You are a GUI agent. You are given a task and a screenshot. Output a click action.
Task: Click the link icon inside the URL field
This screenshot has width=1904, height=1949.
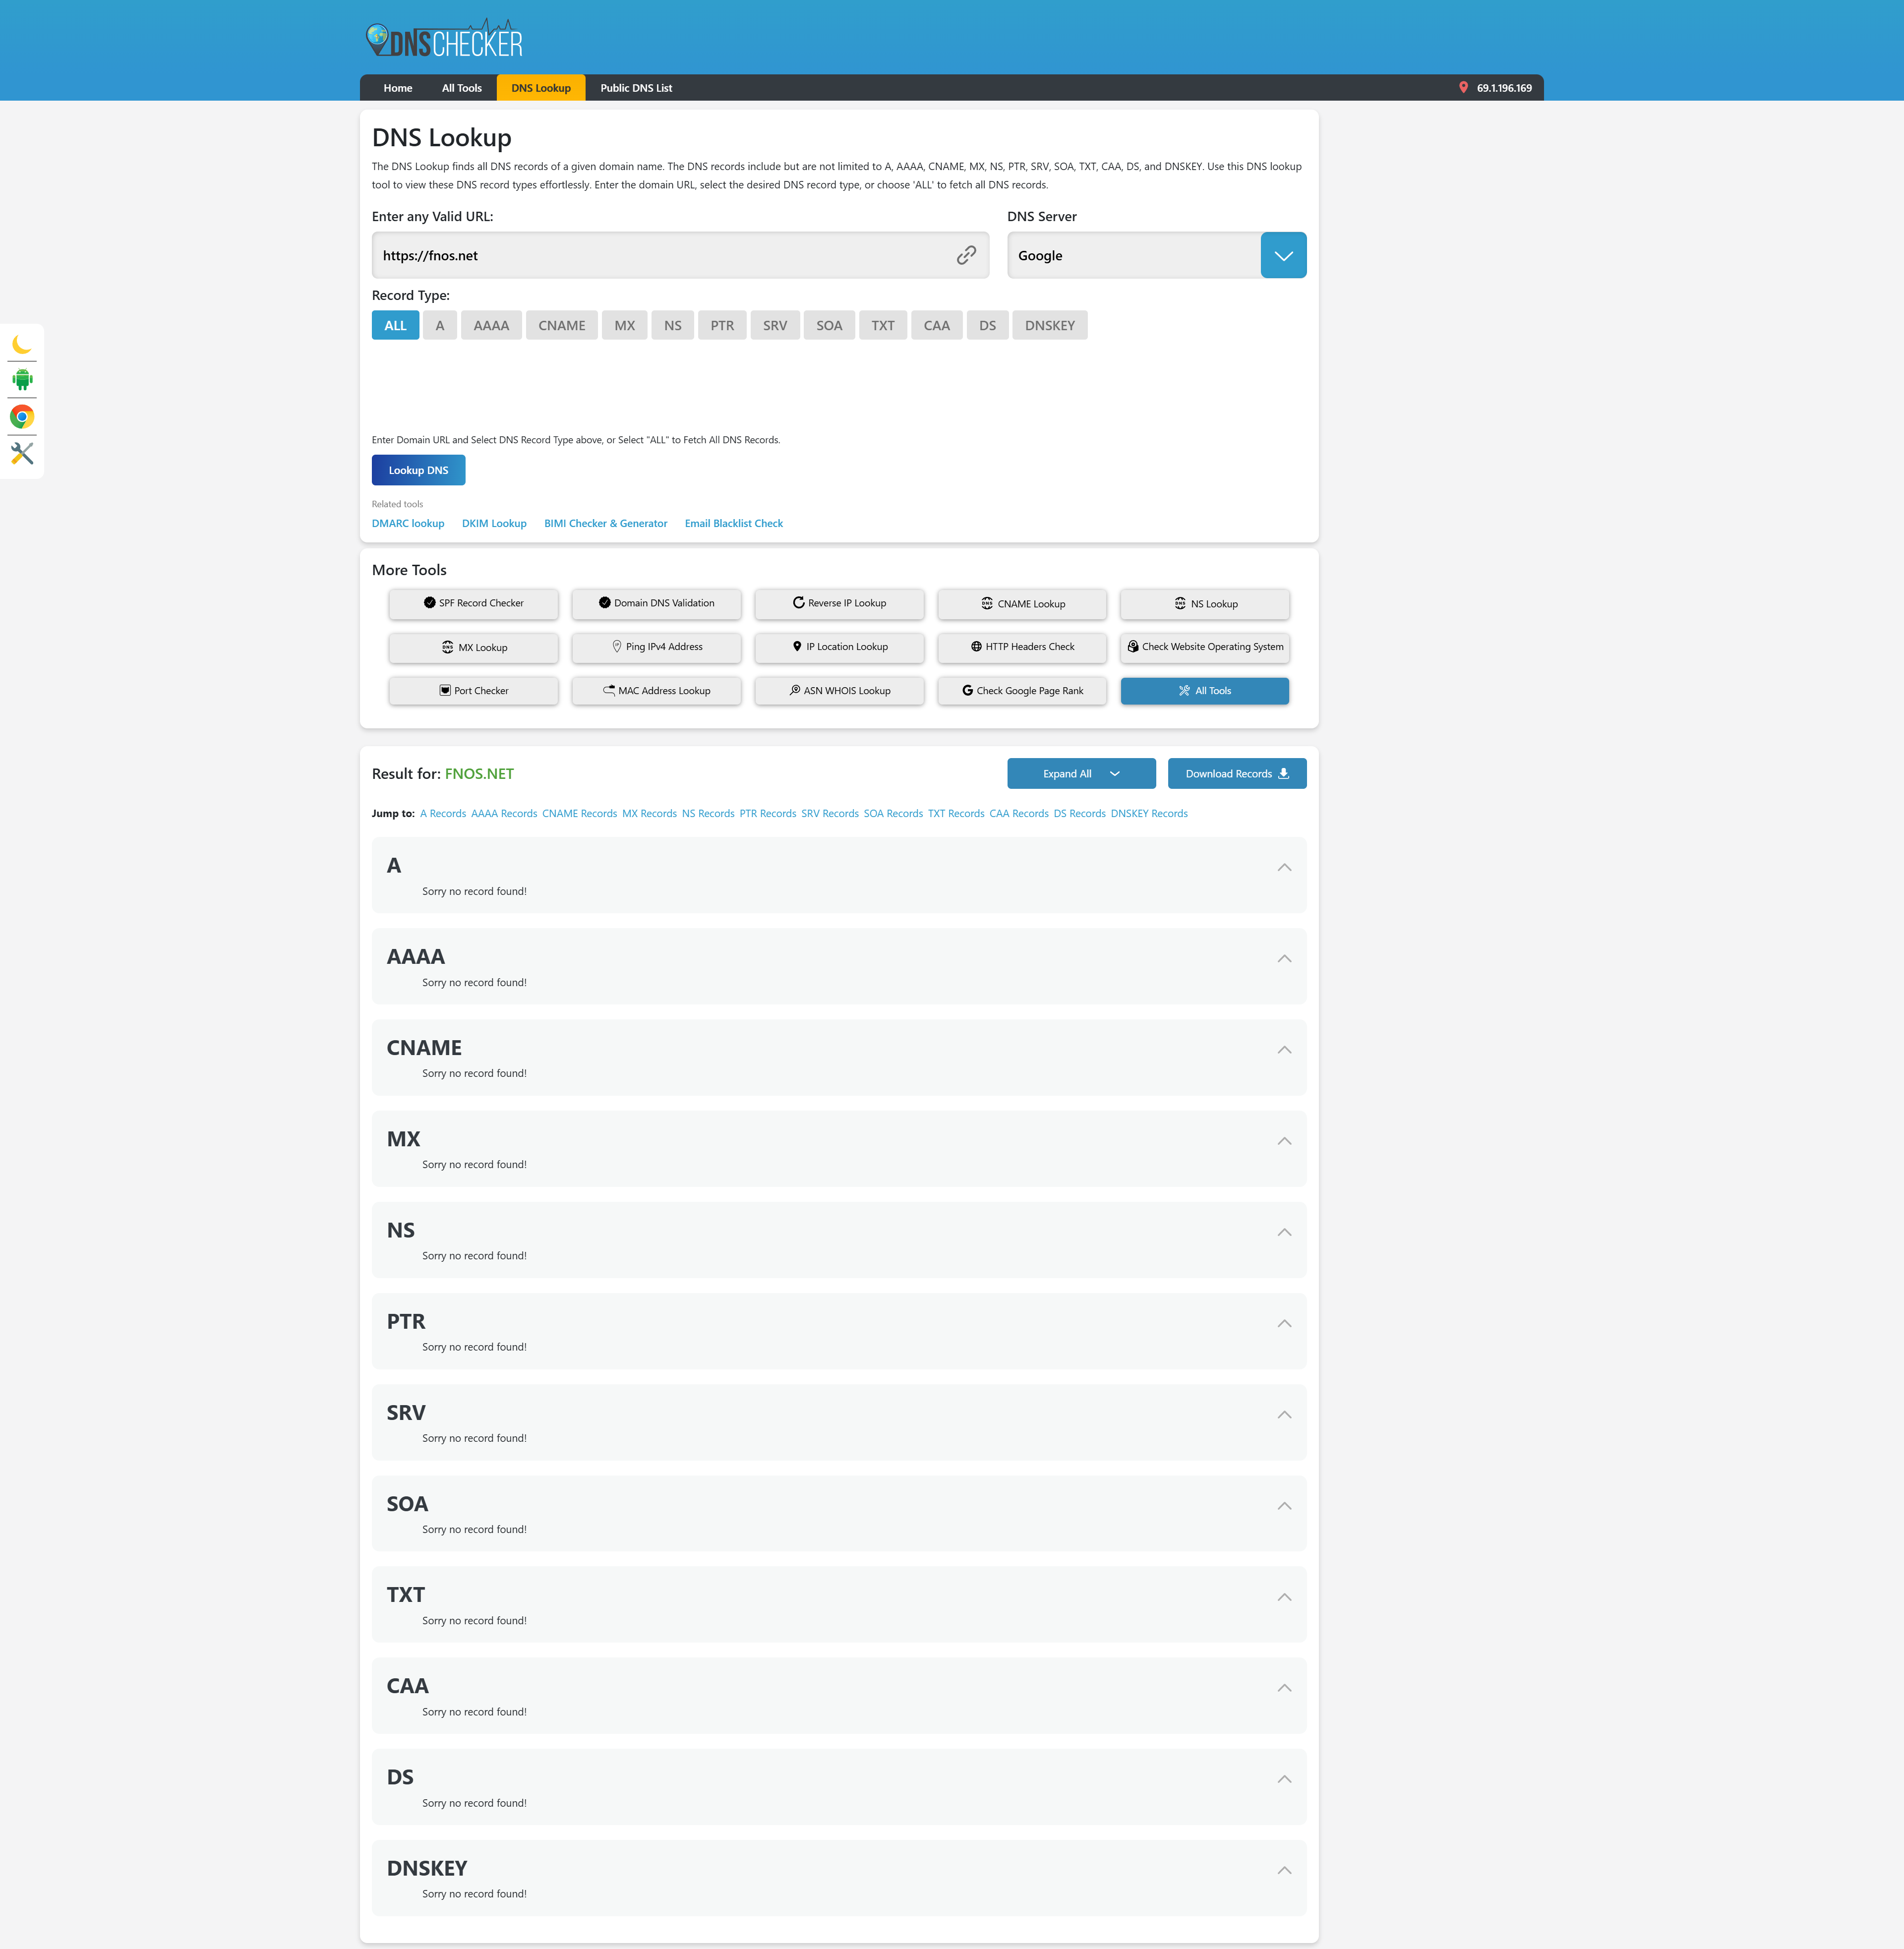pyautogui.click(x=966, y=255)
